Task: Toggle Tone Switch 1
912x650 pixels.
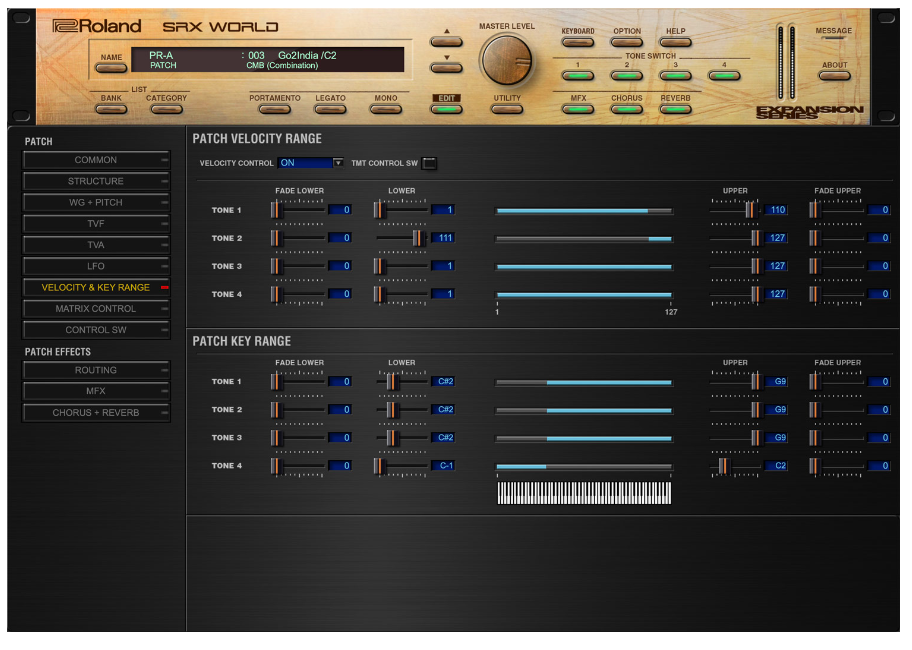Action: click(x=577, y=76)
